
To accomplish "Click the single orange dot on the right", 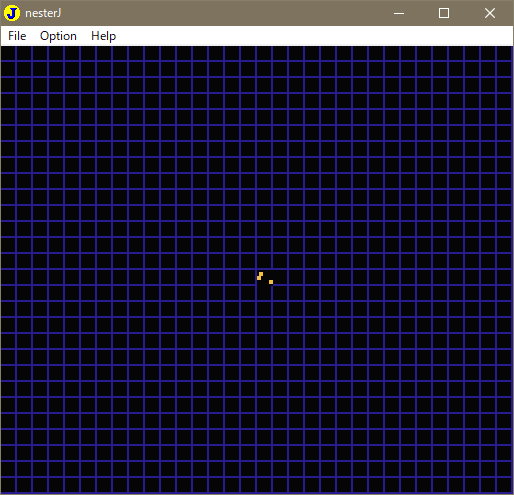I will (271, 282).
